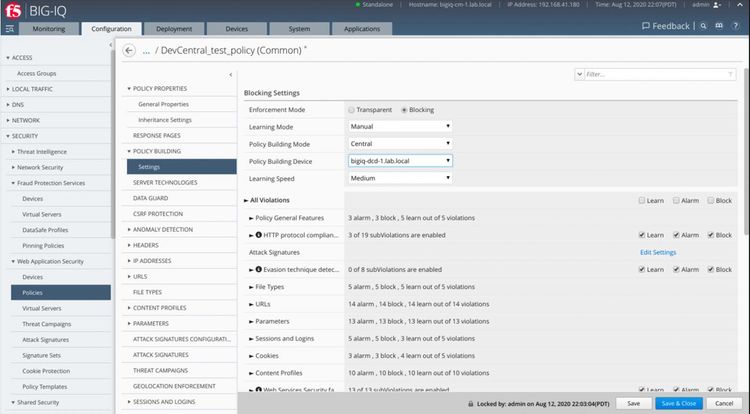Click info icon beside HTTP protocol compliance
Image resolution: width=750 pixels, height=414 pixels.
click(x=259, y=235)
